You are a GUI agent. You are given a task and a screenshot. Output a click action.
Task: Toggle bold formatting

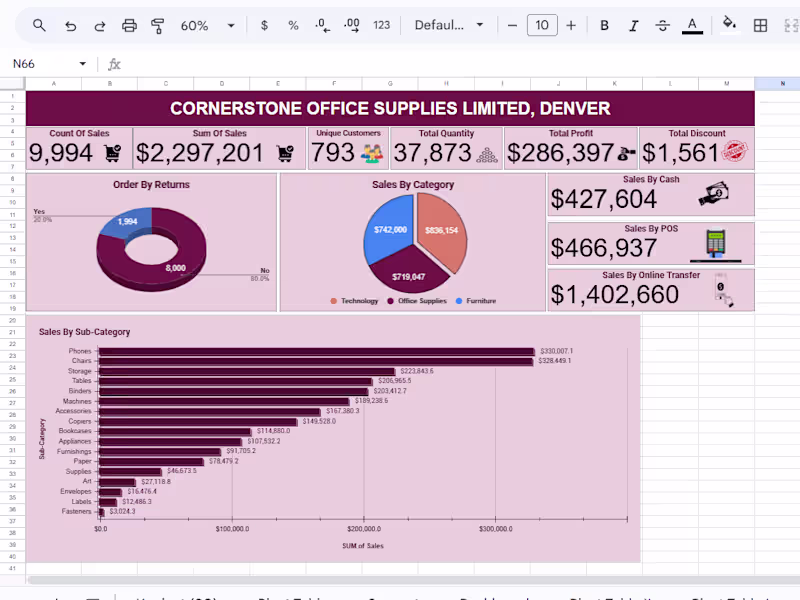[605, 25]
